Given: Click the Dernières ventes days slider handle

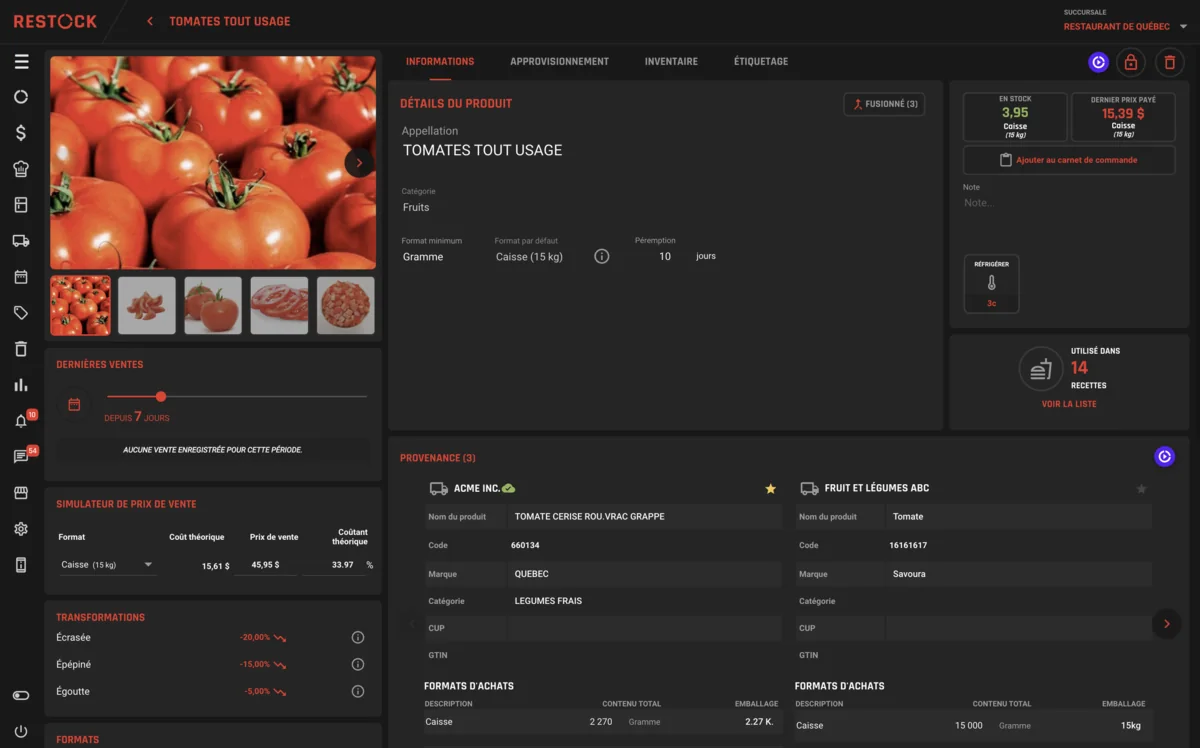Looking at the screenshot, I should [x=161, y=397].
